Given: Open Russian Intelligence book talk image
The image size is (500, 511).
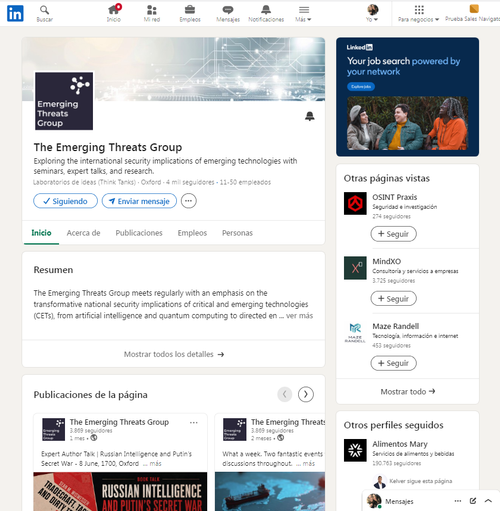Looking at the screenshot, I should click(x=120, y=491).
